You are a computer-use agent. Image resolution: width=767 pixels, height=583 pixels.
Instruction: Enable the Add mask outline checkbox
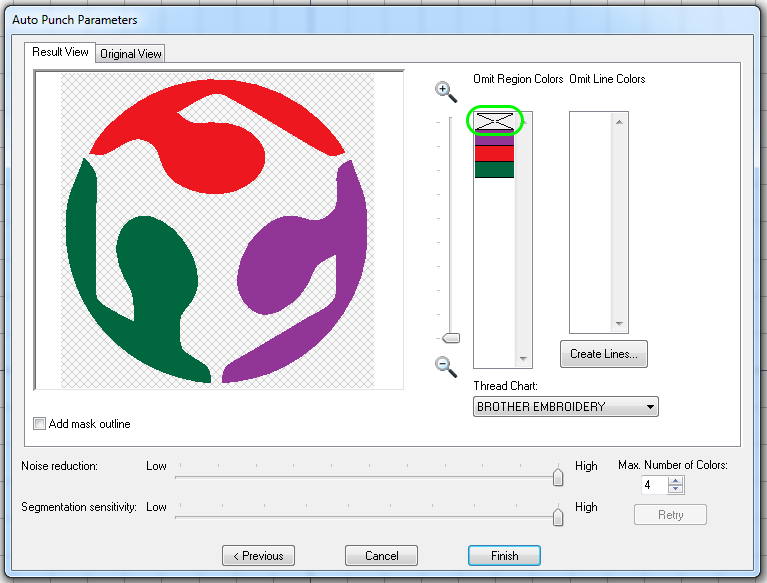click(39, 424)
